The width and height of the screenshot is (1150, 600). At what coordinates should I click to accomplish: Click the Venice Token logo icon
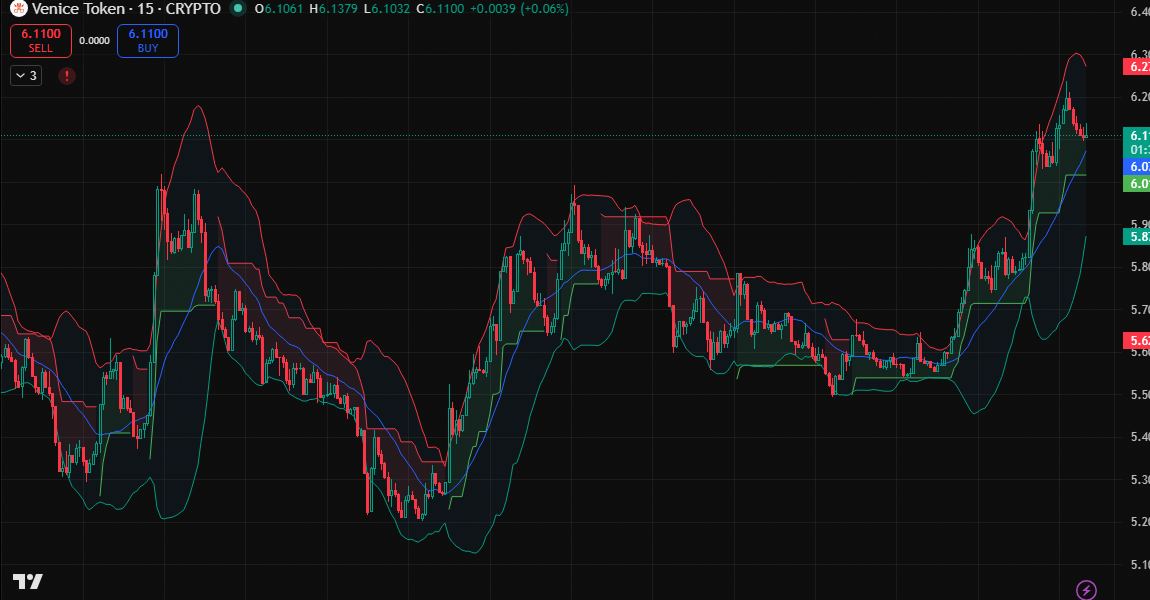(x=18, y=9)
